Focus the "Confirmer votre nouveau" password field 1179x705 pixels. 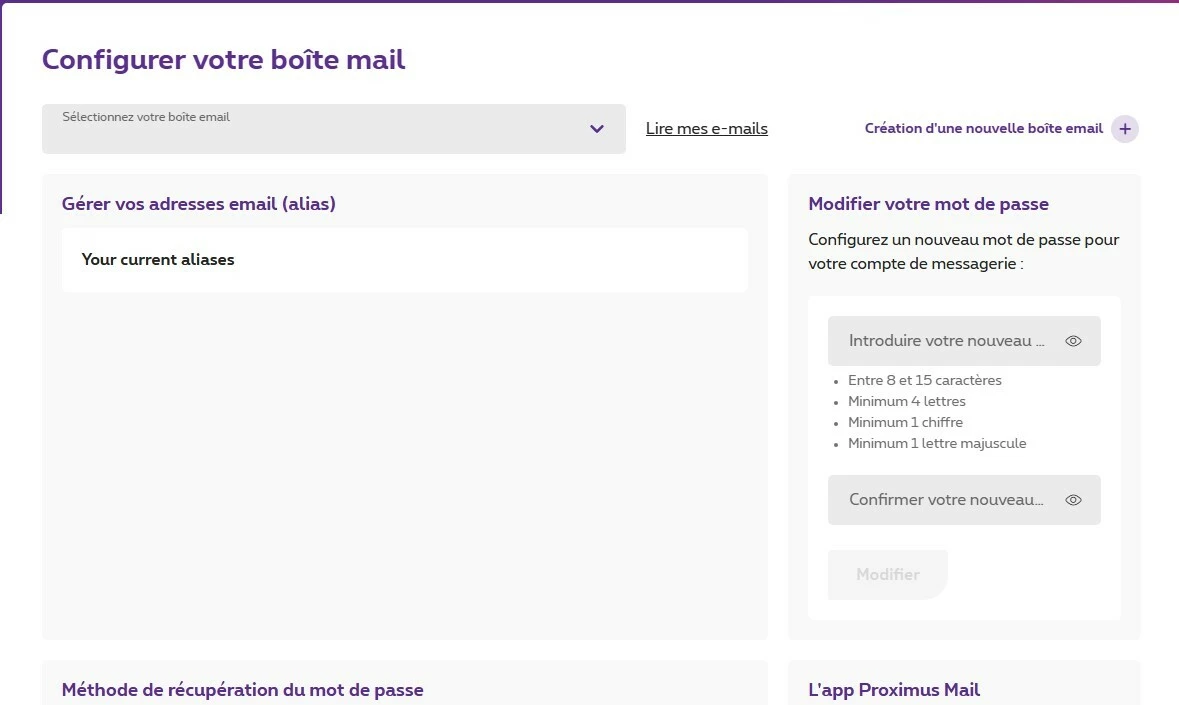946,500
